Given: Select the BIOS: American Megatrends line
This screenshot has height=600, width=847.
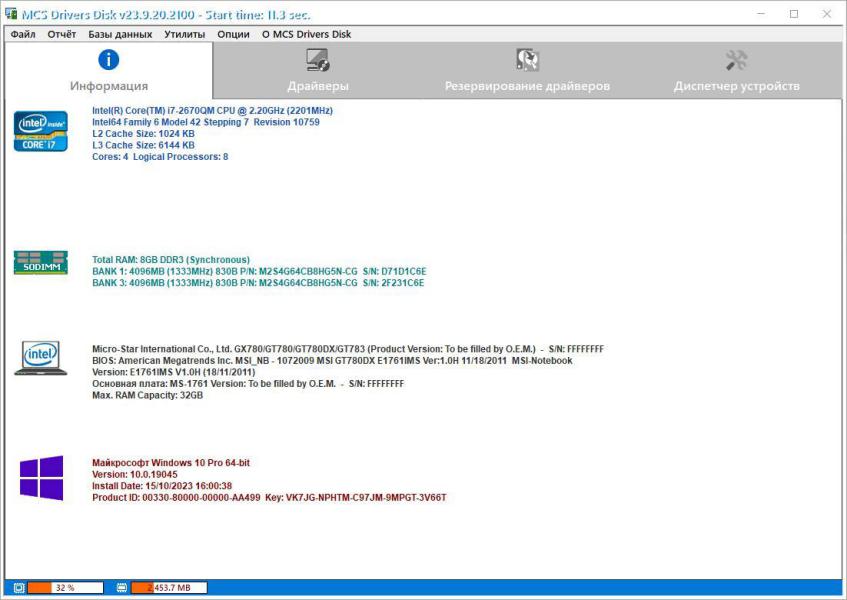Looking at the screenshot, I should [332, 361].
